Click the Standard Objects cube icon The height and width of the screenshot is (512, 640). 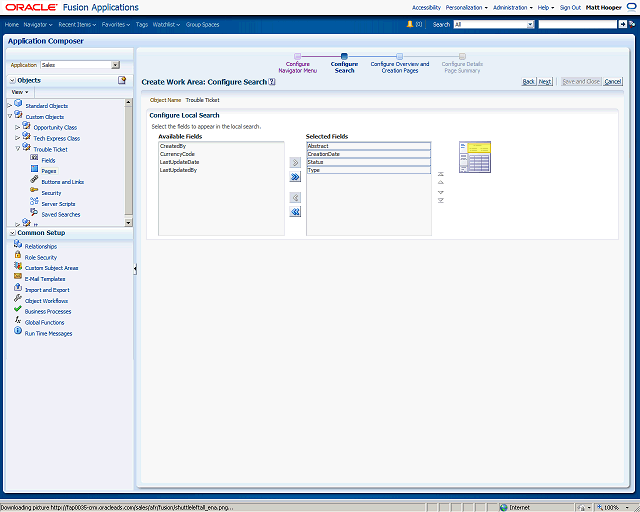point(18,104)
